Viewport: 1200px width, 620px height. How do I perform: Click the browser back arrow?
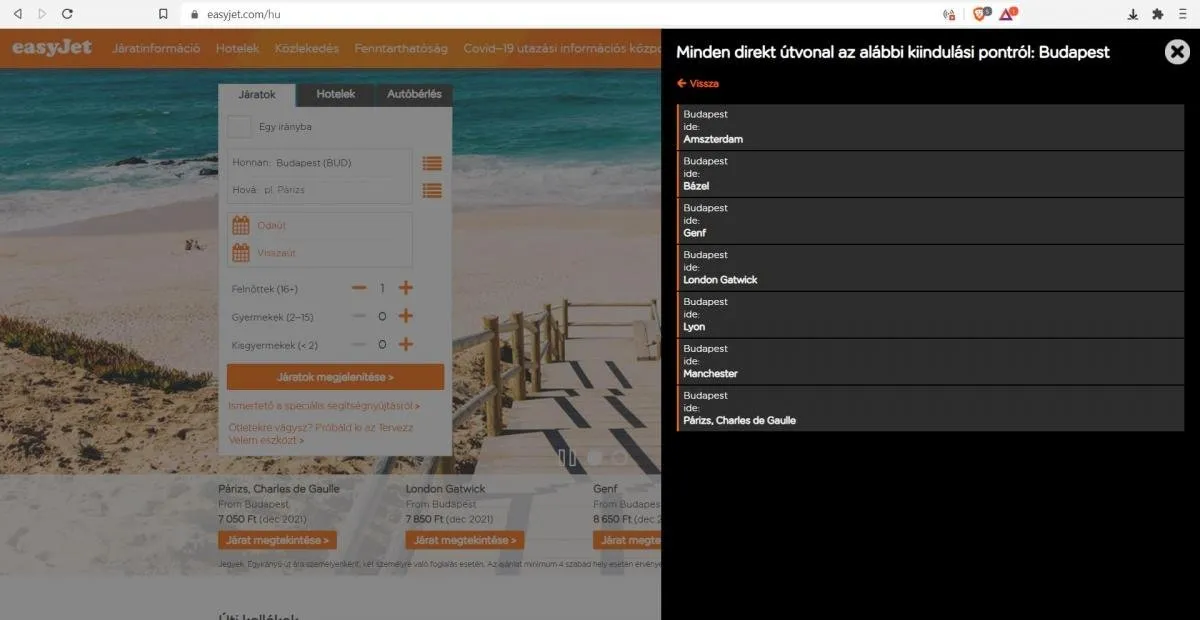pos(17,14)
